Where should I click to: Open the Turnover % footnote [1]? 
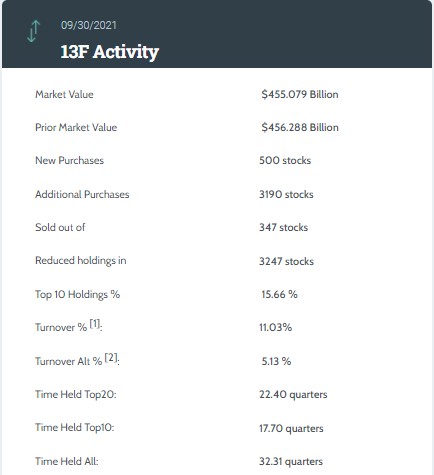click(95, 324)
